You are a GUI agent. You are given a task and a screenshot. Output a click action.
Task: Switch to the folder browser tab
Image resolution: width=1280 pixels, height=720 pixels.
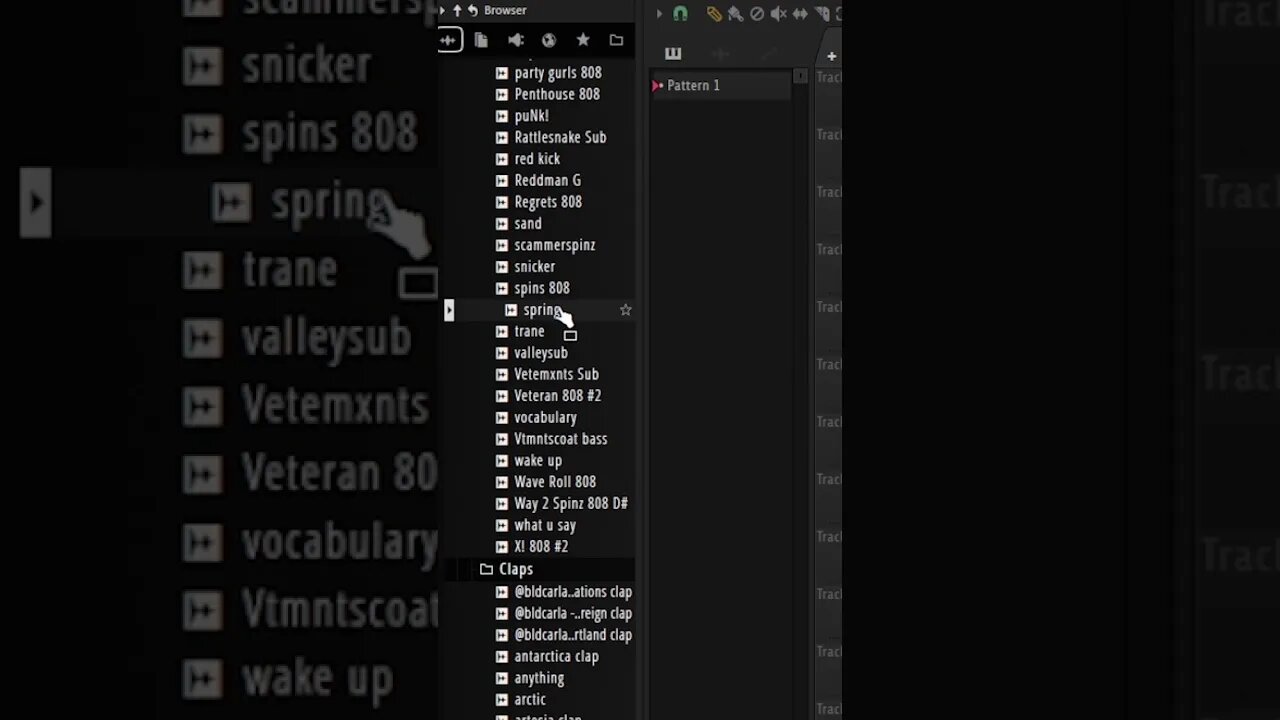point(616,40)
